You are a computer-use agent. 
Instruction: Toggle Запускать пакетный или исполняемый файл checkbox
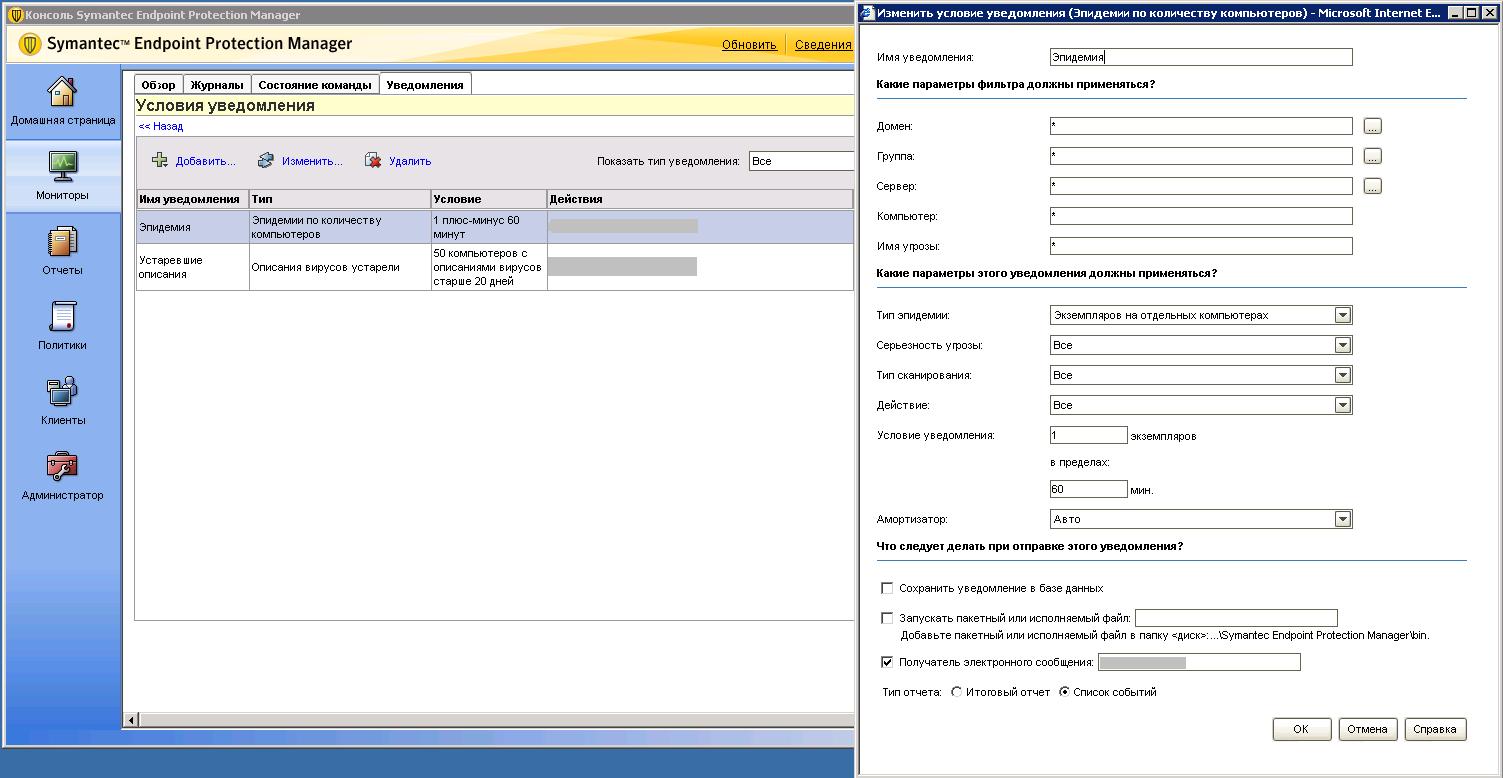pyautogui.click(x=887, y=618)
